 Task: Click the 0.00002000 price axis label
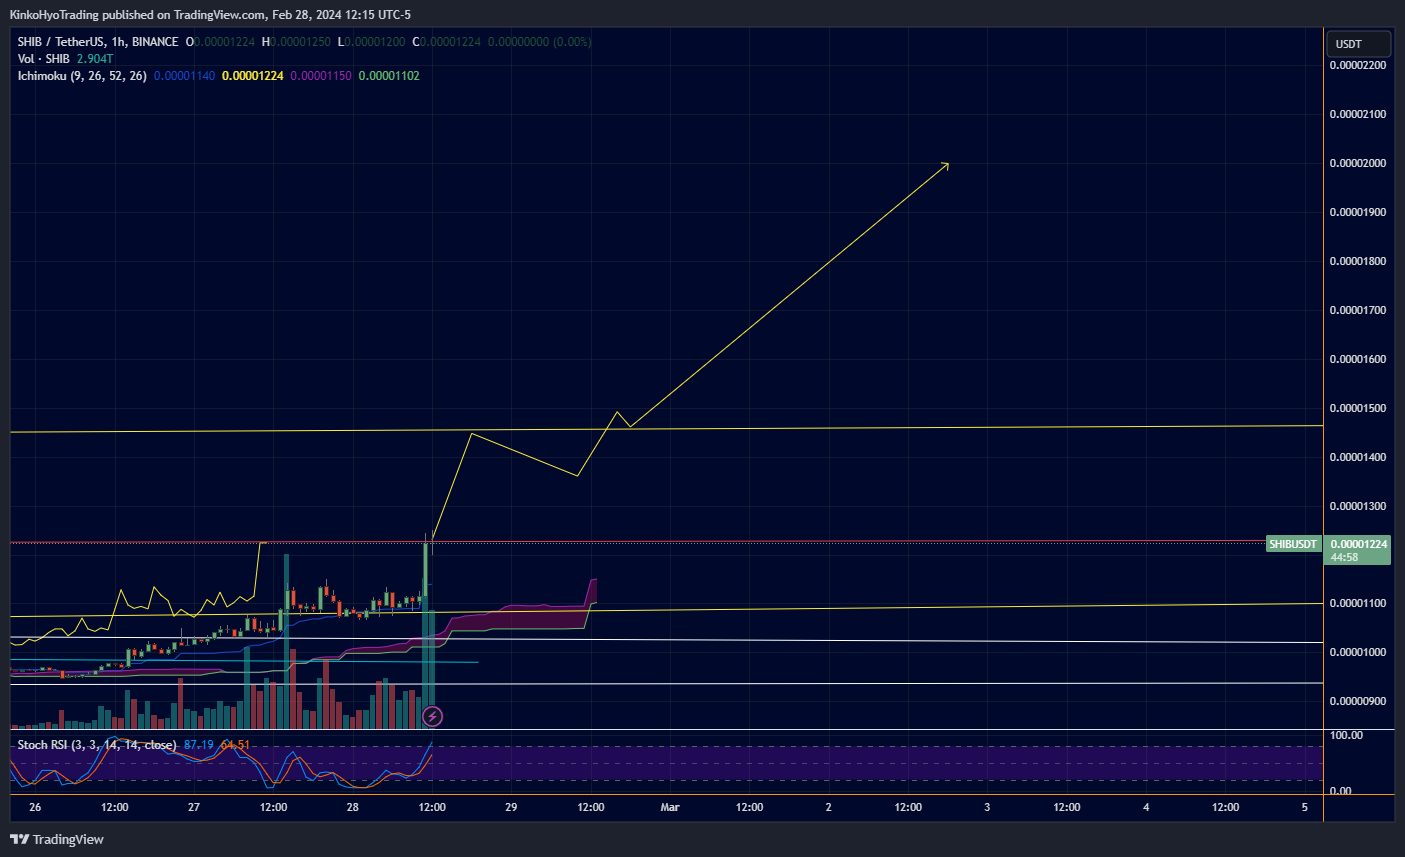1358,163
